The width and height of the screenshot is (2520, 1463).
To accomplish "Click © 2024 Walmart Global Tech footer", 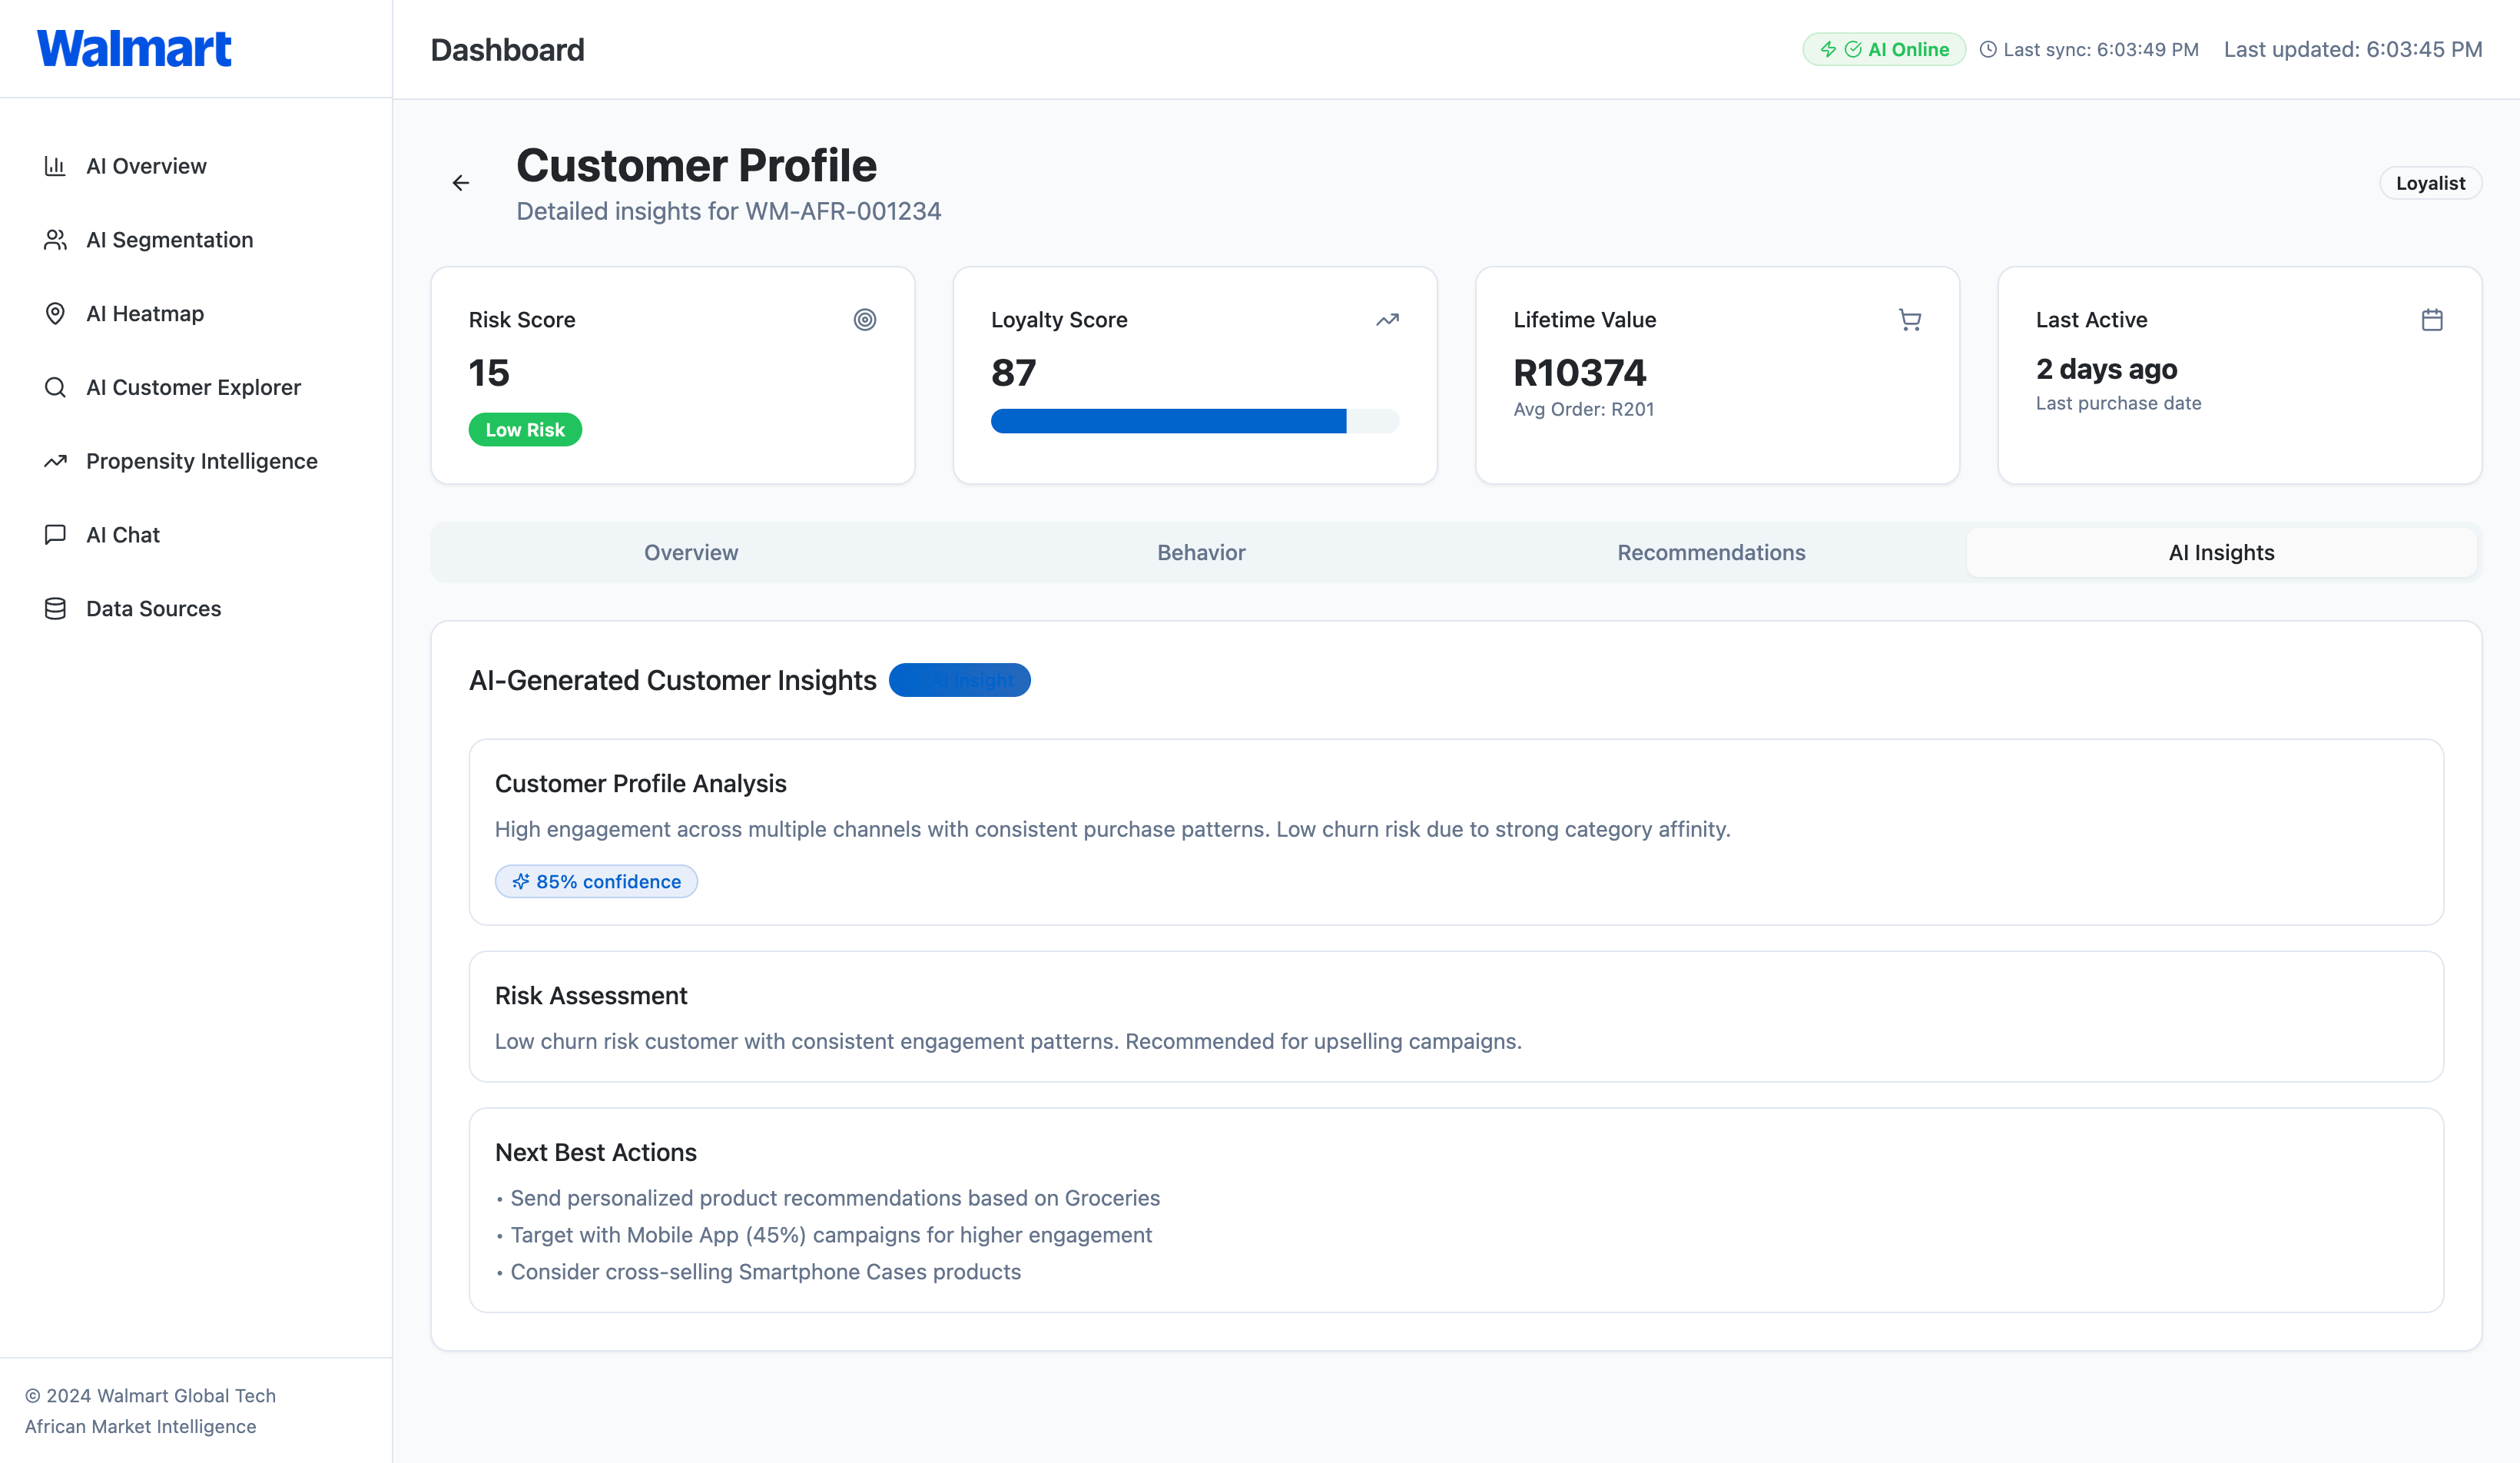I will 150,1395.
